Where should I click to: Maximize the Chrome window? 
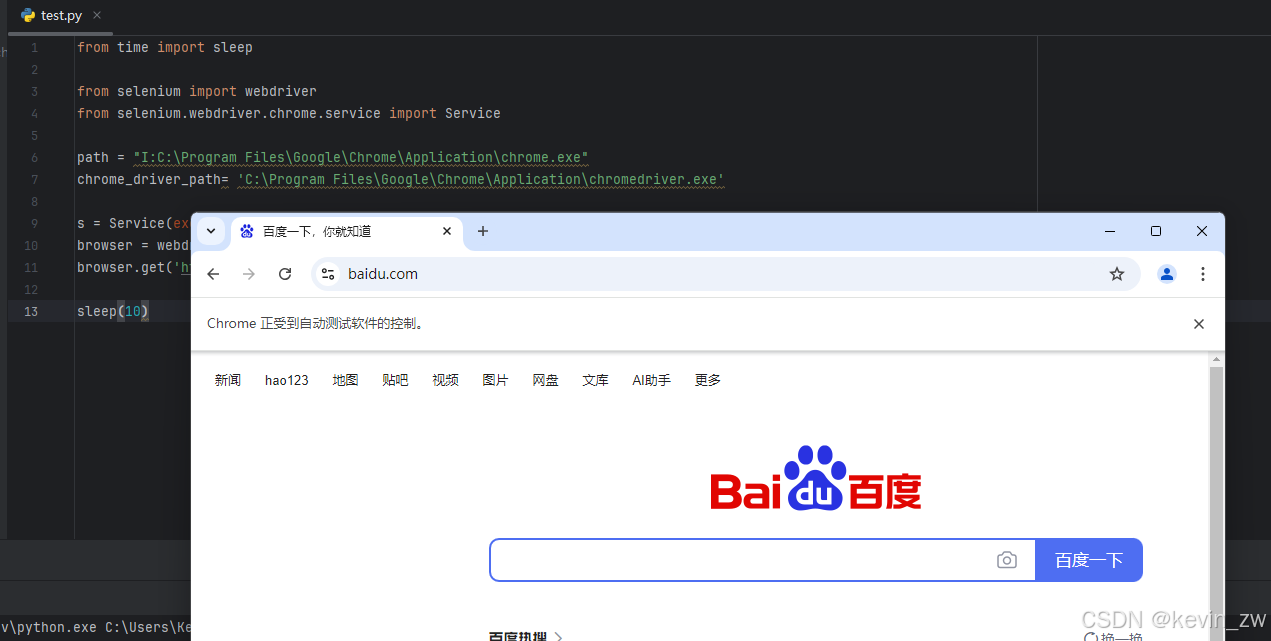[x=1156, y=231]
